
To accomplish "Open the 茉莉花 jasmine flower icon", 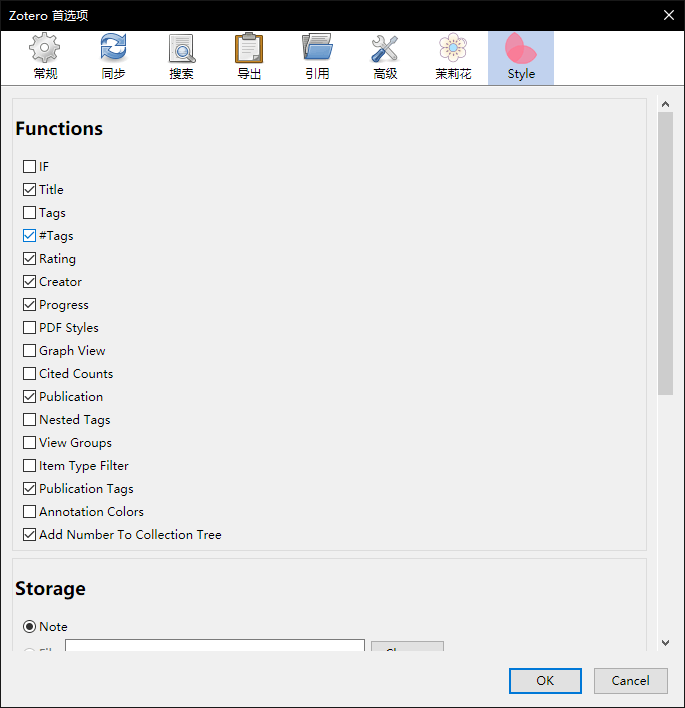I will coord(452,47).
